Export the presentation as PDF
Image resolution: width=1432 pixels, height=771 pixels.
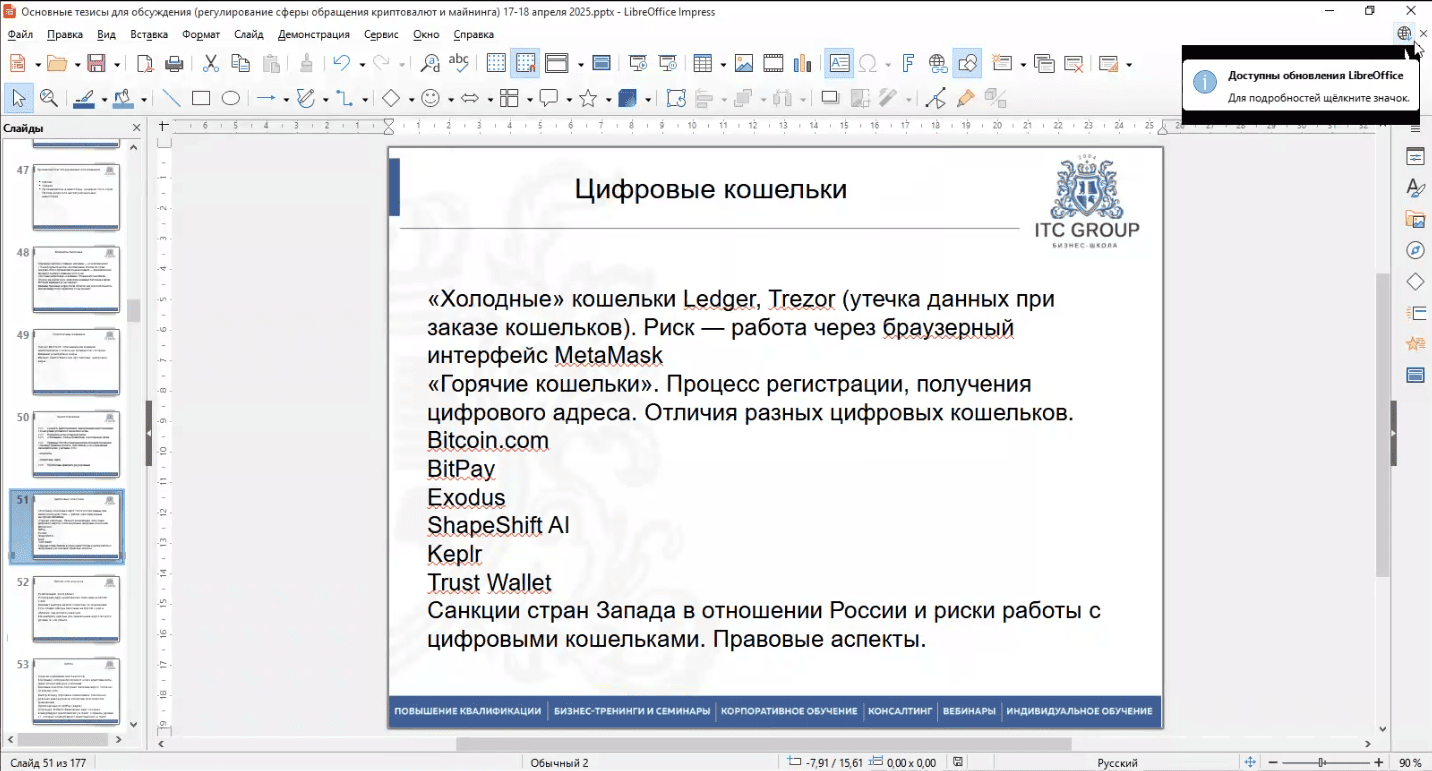point(145,64)
